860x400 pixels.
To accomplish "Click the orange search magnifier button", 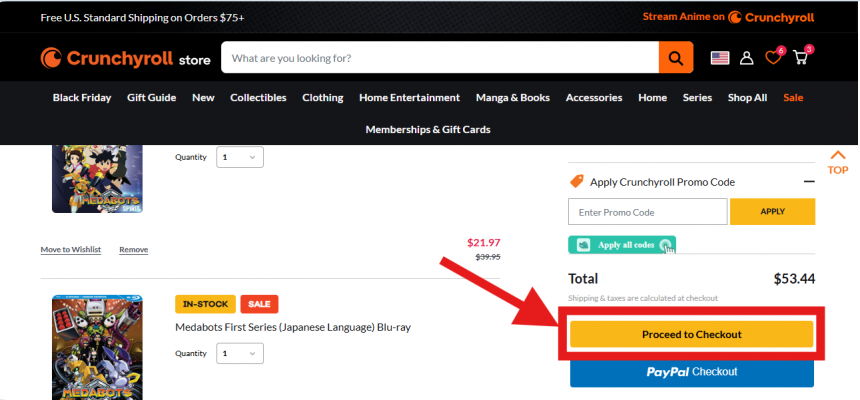I will click(x=676, y=58).
